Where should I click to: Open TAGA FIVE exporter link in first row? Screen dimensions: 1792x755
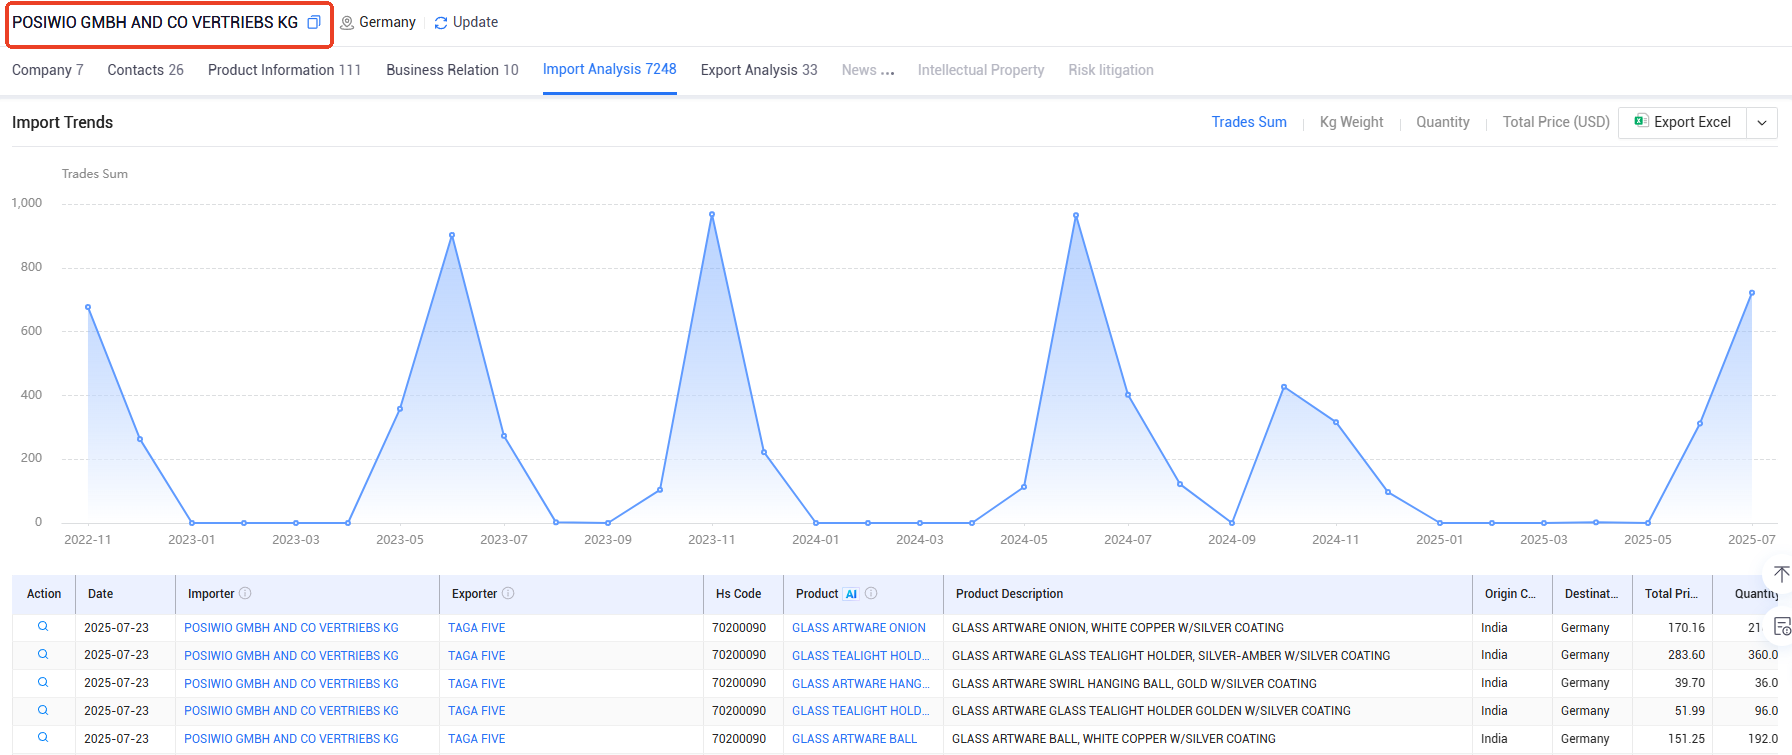click(x=477, y=628)
